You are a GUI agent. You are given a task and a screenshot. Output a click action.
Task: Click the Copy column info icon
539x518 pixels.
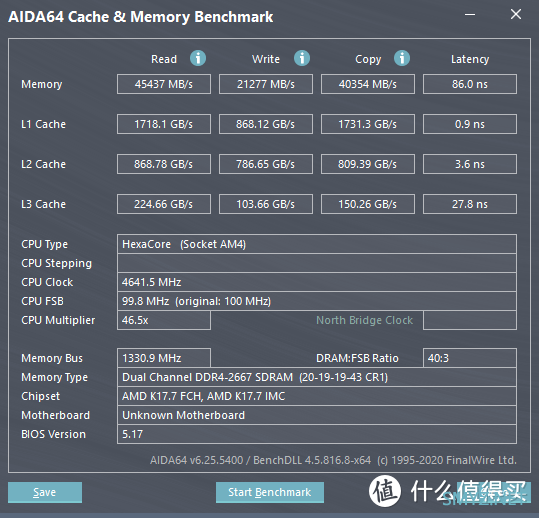pyautogui.click(x=402, y=58)
